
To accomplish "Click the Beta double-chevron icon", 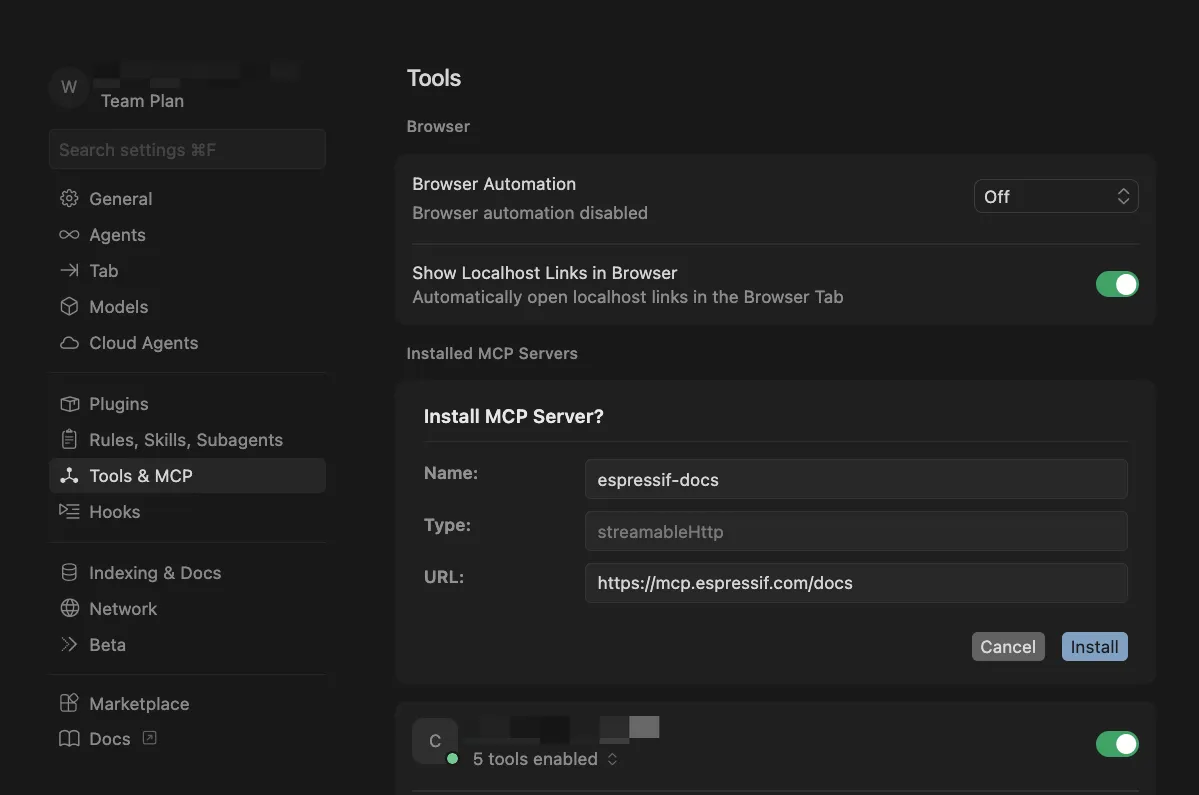I will pos(69,644).
